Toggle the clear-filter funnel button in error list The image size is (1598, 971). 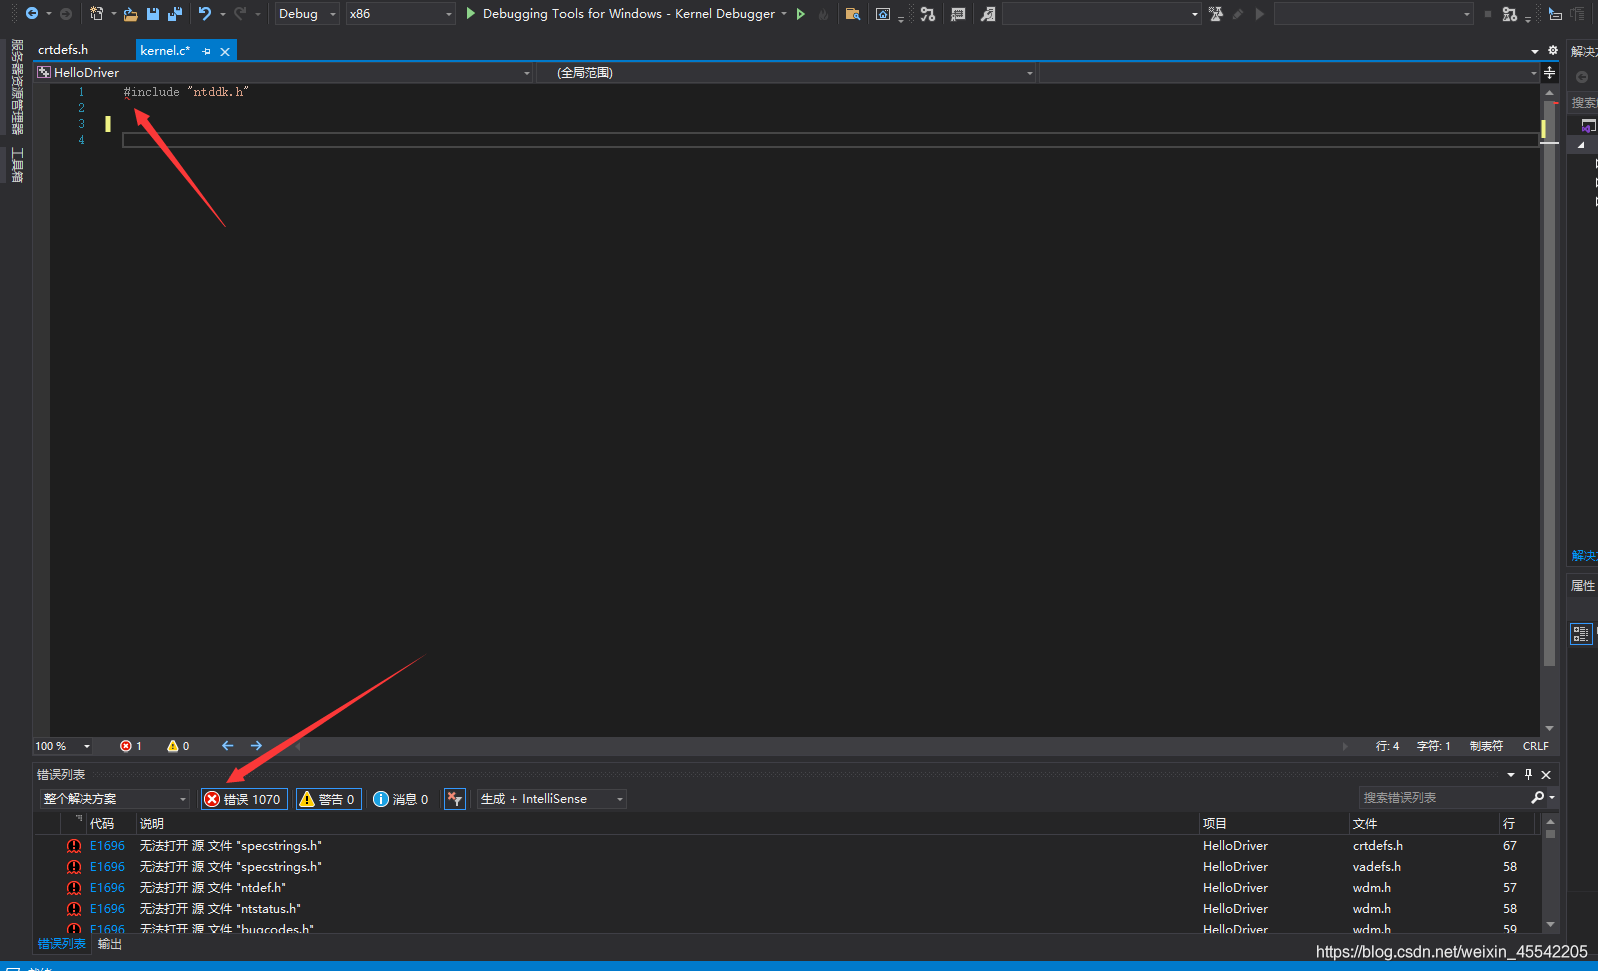[x=455, y=799]
